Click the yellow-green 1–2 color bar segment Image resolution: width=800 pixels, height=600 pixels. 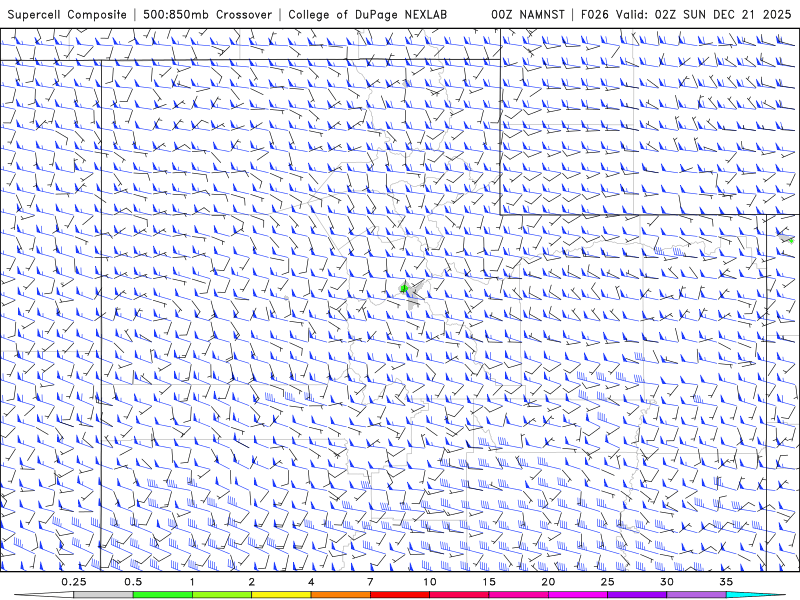(x=222, y=595)
